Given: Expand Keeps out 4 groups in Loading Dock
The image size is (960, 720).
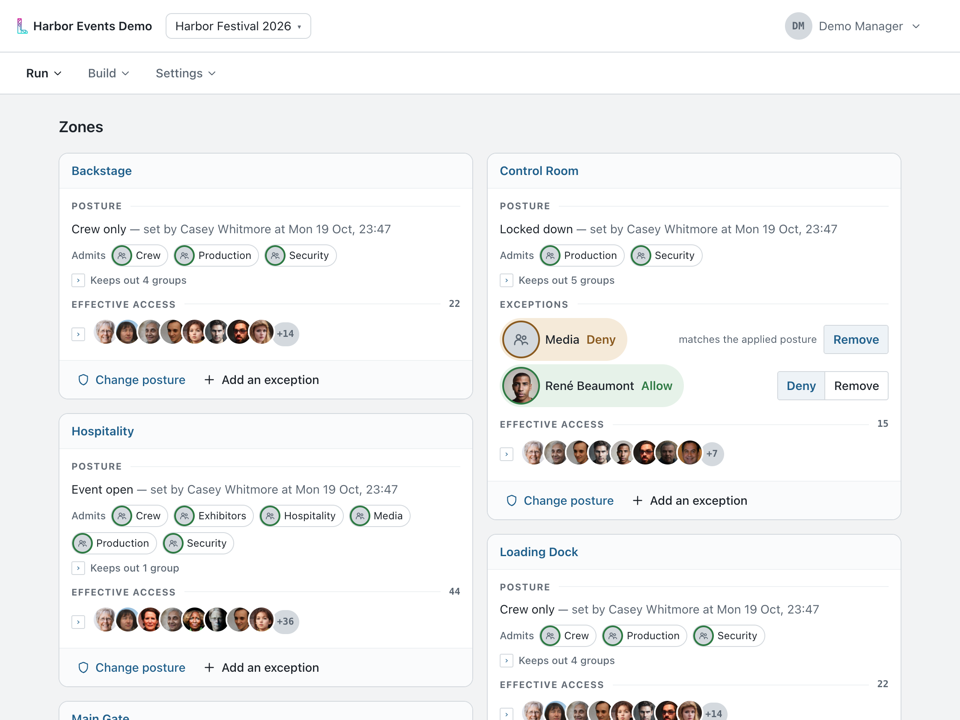Looking at the screenshot, I should click(x=506, y=661).
